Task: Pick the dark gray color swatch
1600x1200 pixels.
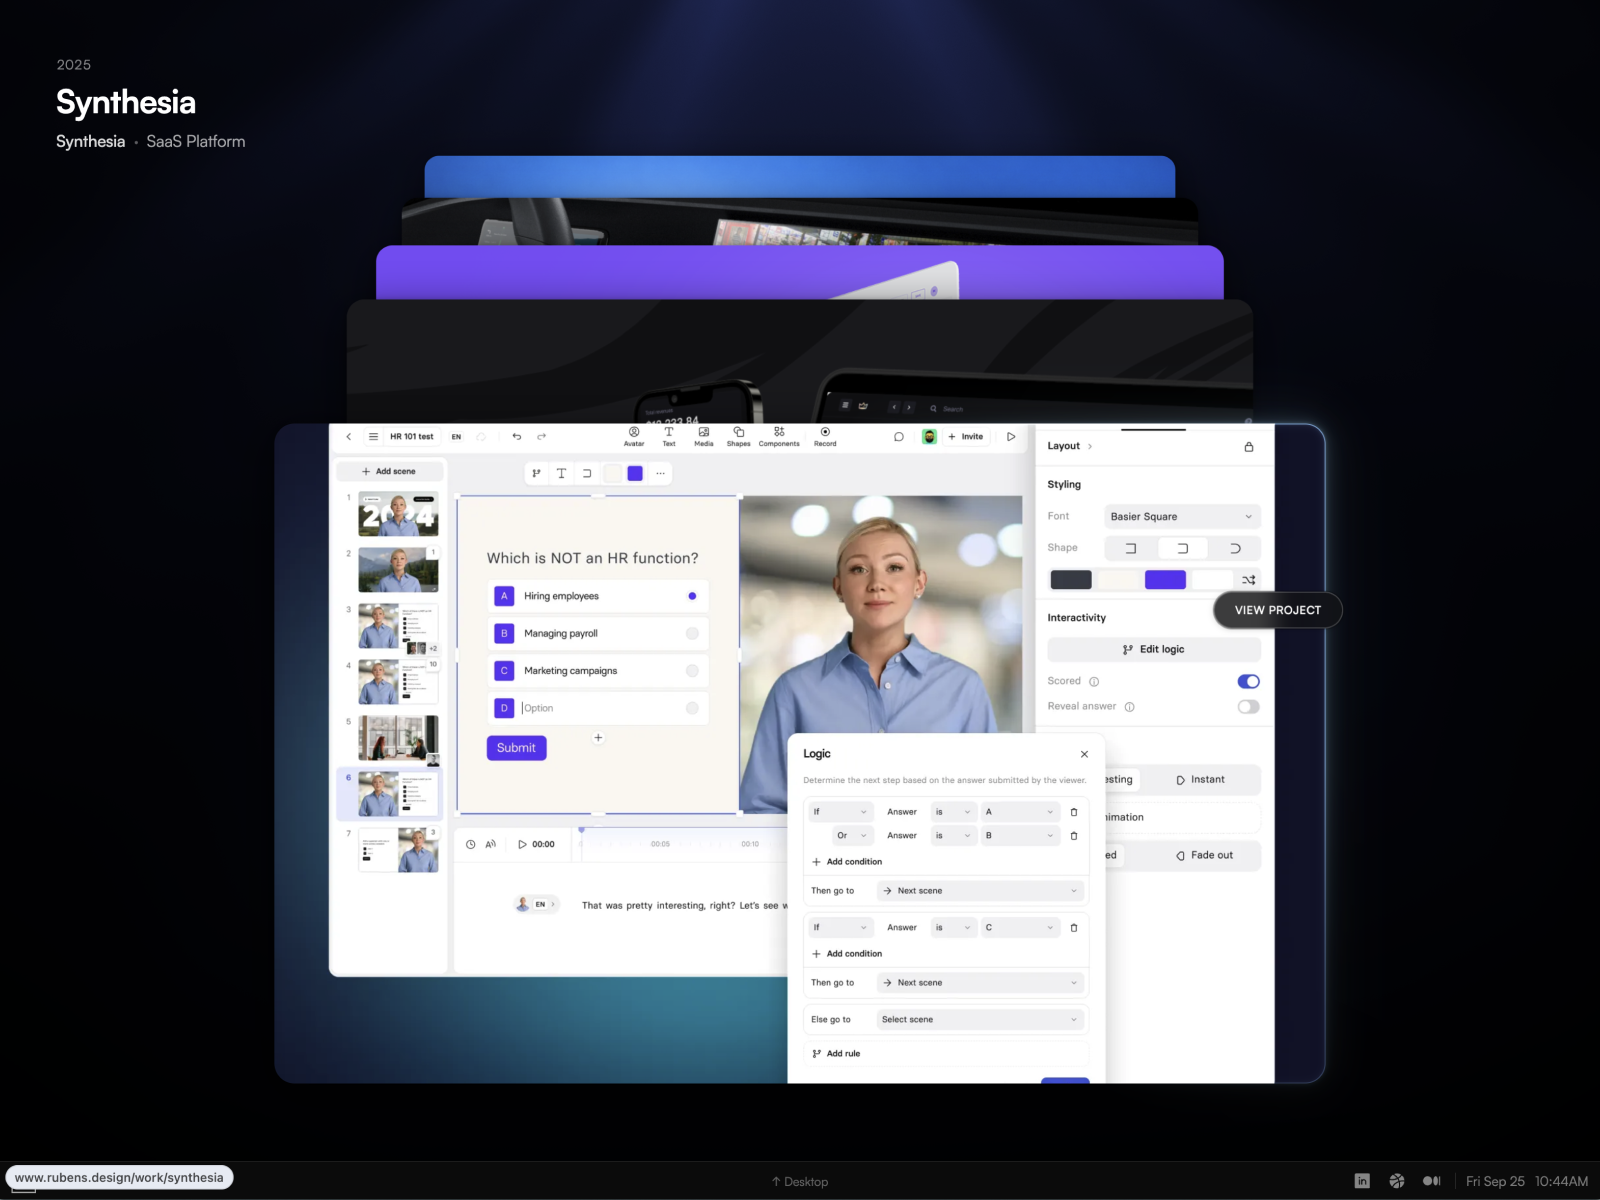Action: click(1071, 580)
